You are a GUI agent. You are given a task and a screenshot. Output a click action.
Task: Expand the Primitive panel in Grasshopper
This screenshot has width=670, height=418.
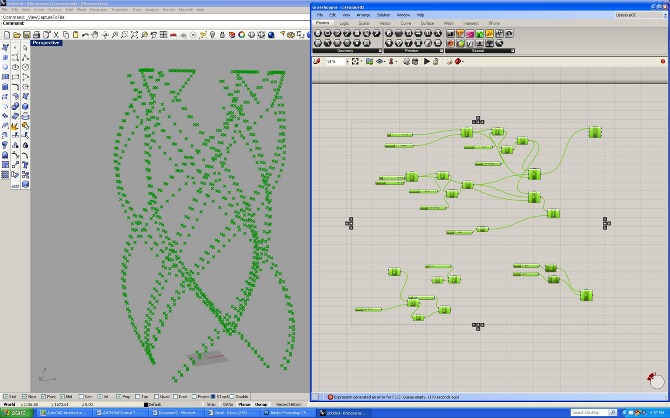click(x=441, y=50)
